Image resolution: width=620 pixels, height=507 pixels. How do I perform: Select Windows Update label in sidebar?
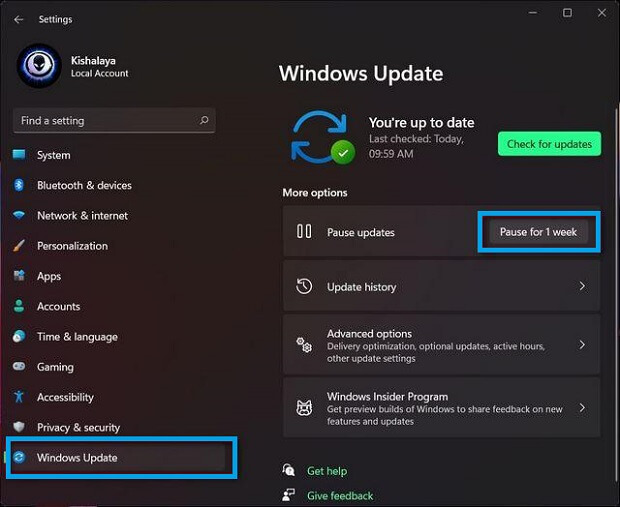(77, 458)
